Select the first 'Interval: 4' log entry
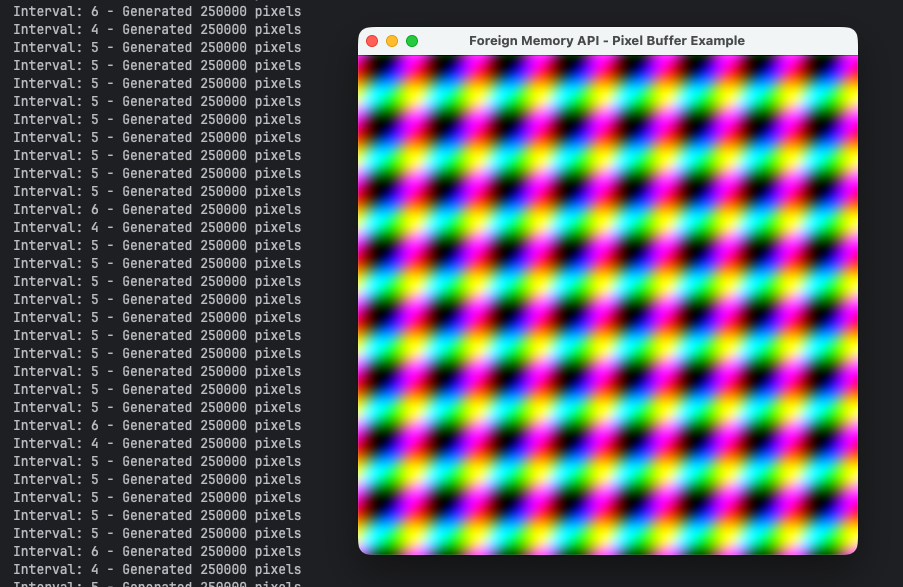The height and width of the screenshot is (587, 903). [157, 29]
